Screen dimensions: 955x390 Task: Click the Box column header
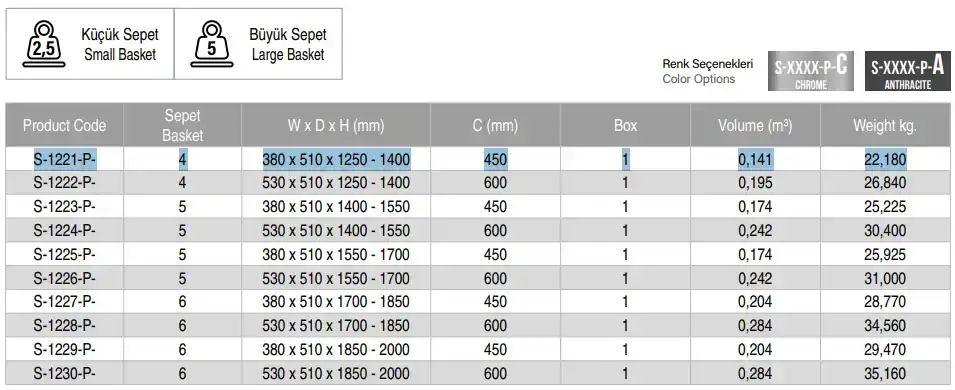click(x=626, y=126)
